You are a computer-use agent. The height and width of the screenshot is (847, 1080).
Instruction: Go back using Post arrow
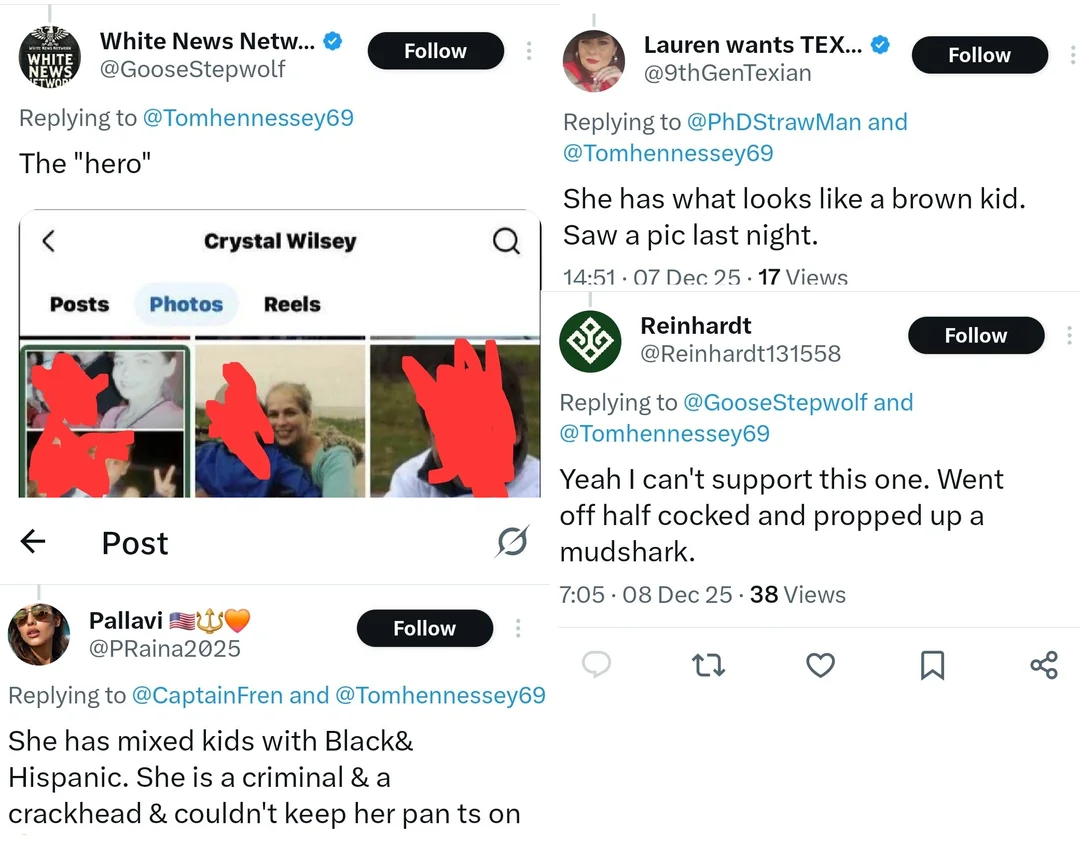33,542
